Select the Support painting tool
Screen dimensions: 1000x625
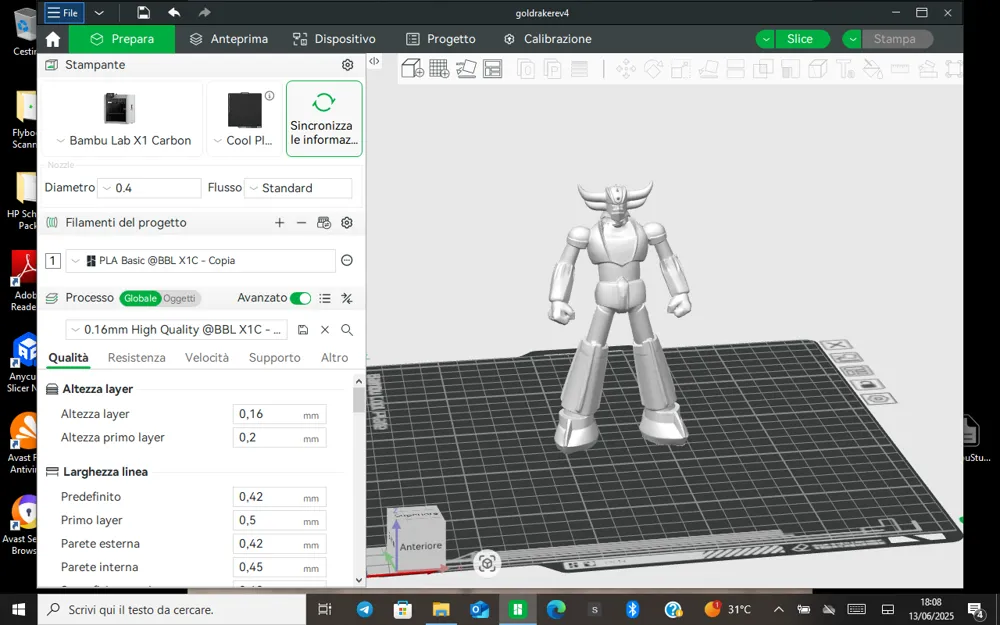coord(790,69)
